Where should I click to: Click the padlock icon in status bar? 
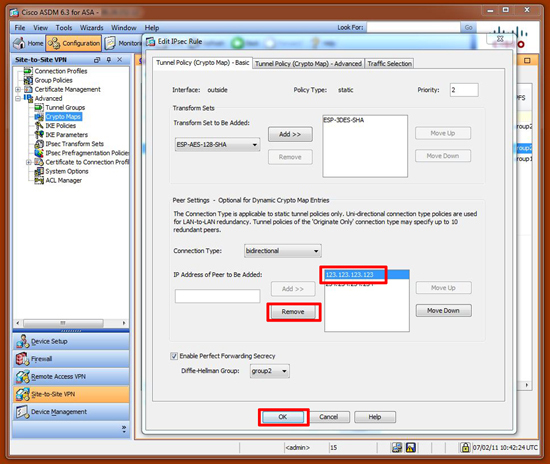[x=465, y=447]
